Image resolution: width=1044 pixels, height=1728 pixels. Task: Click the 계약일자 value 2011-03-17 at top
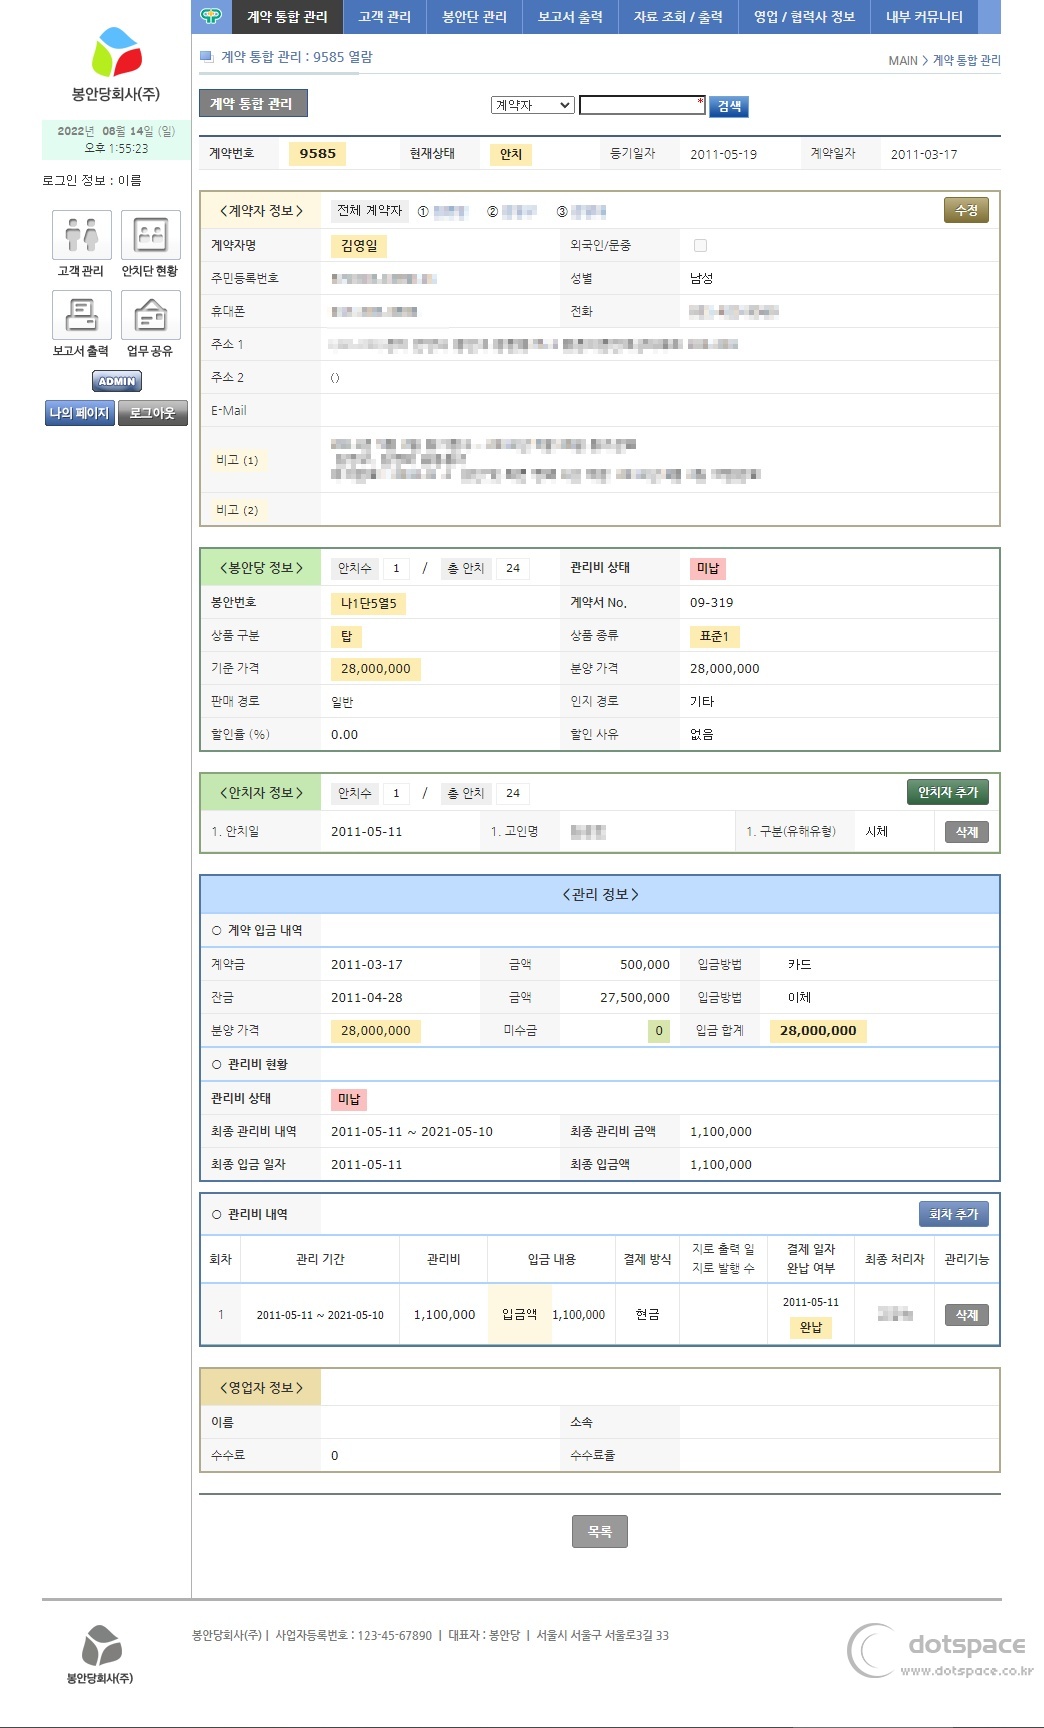click(924, 155)
